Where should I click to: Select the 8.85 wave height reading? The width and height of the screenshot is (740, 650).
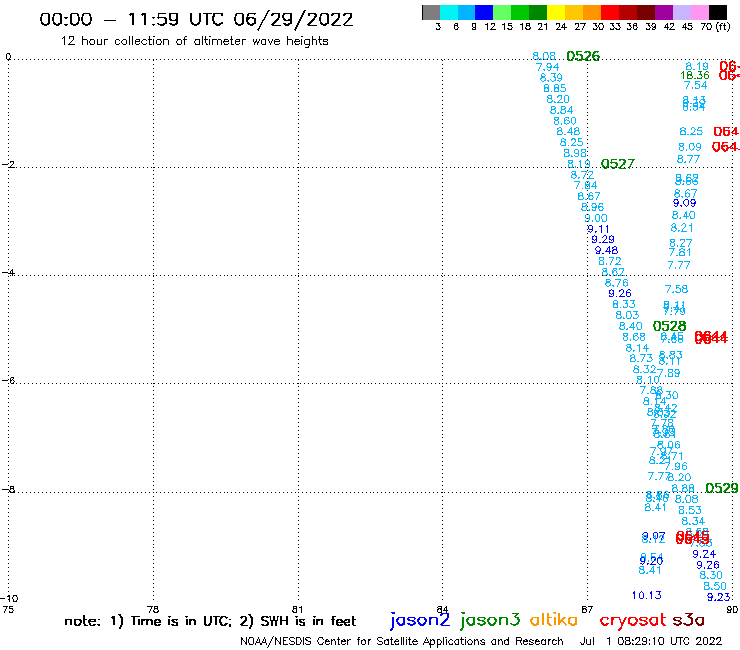click(x=555, y=88)
